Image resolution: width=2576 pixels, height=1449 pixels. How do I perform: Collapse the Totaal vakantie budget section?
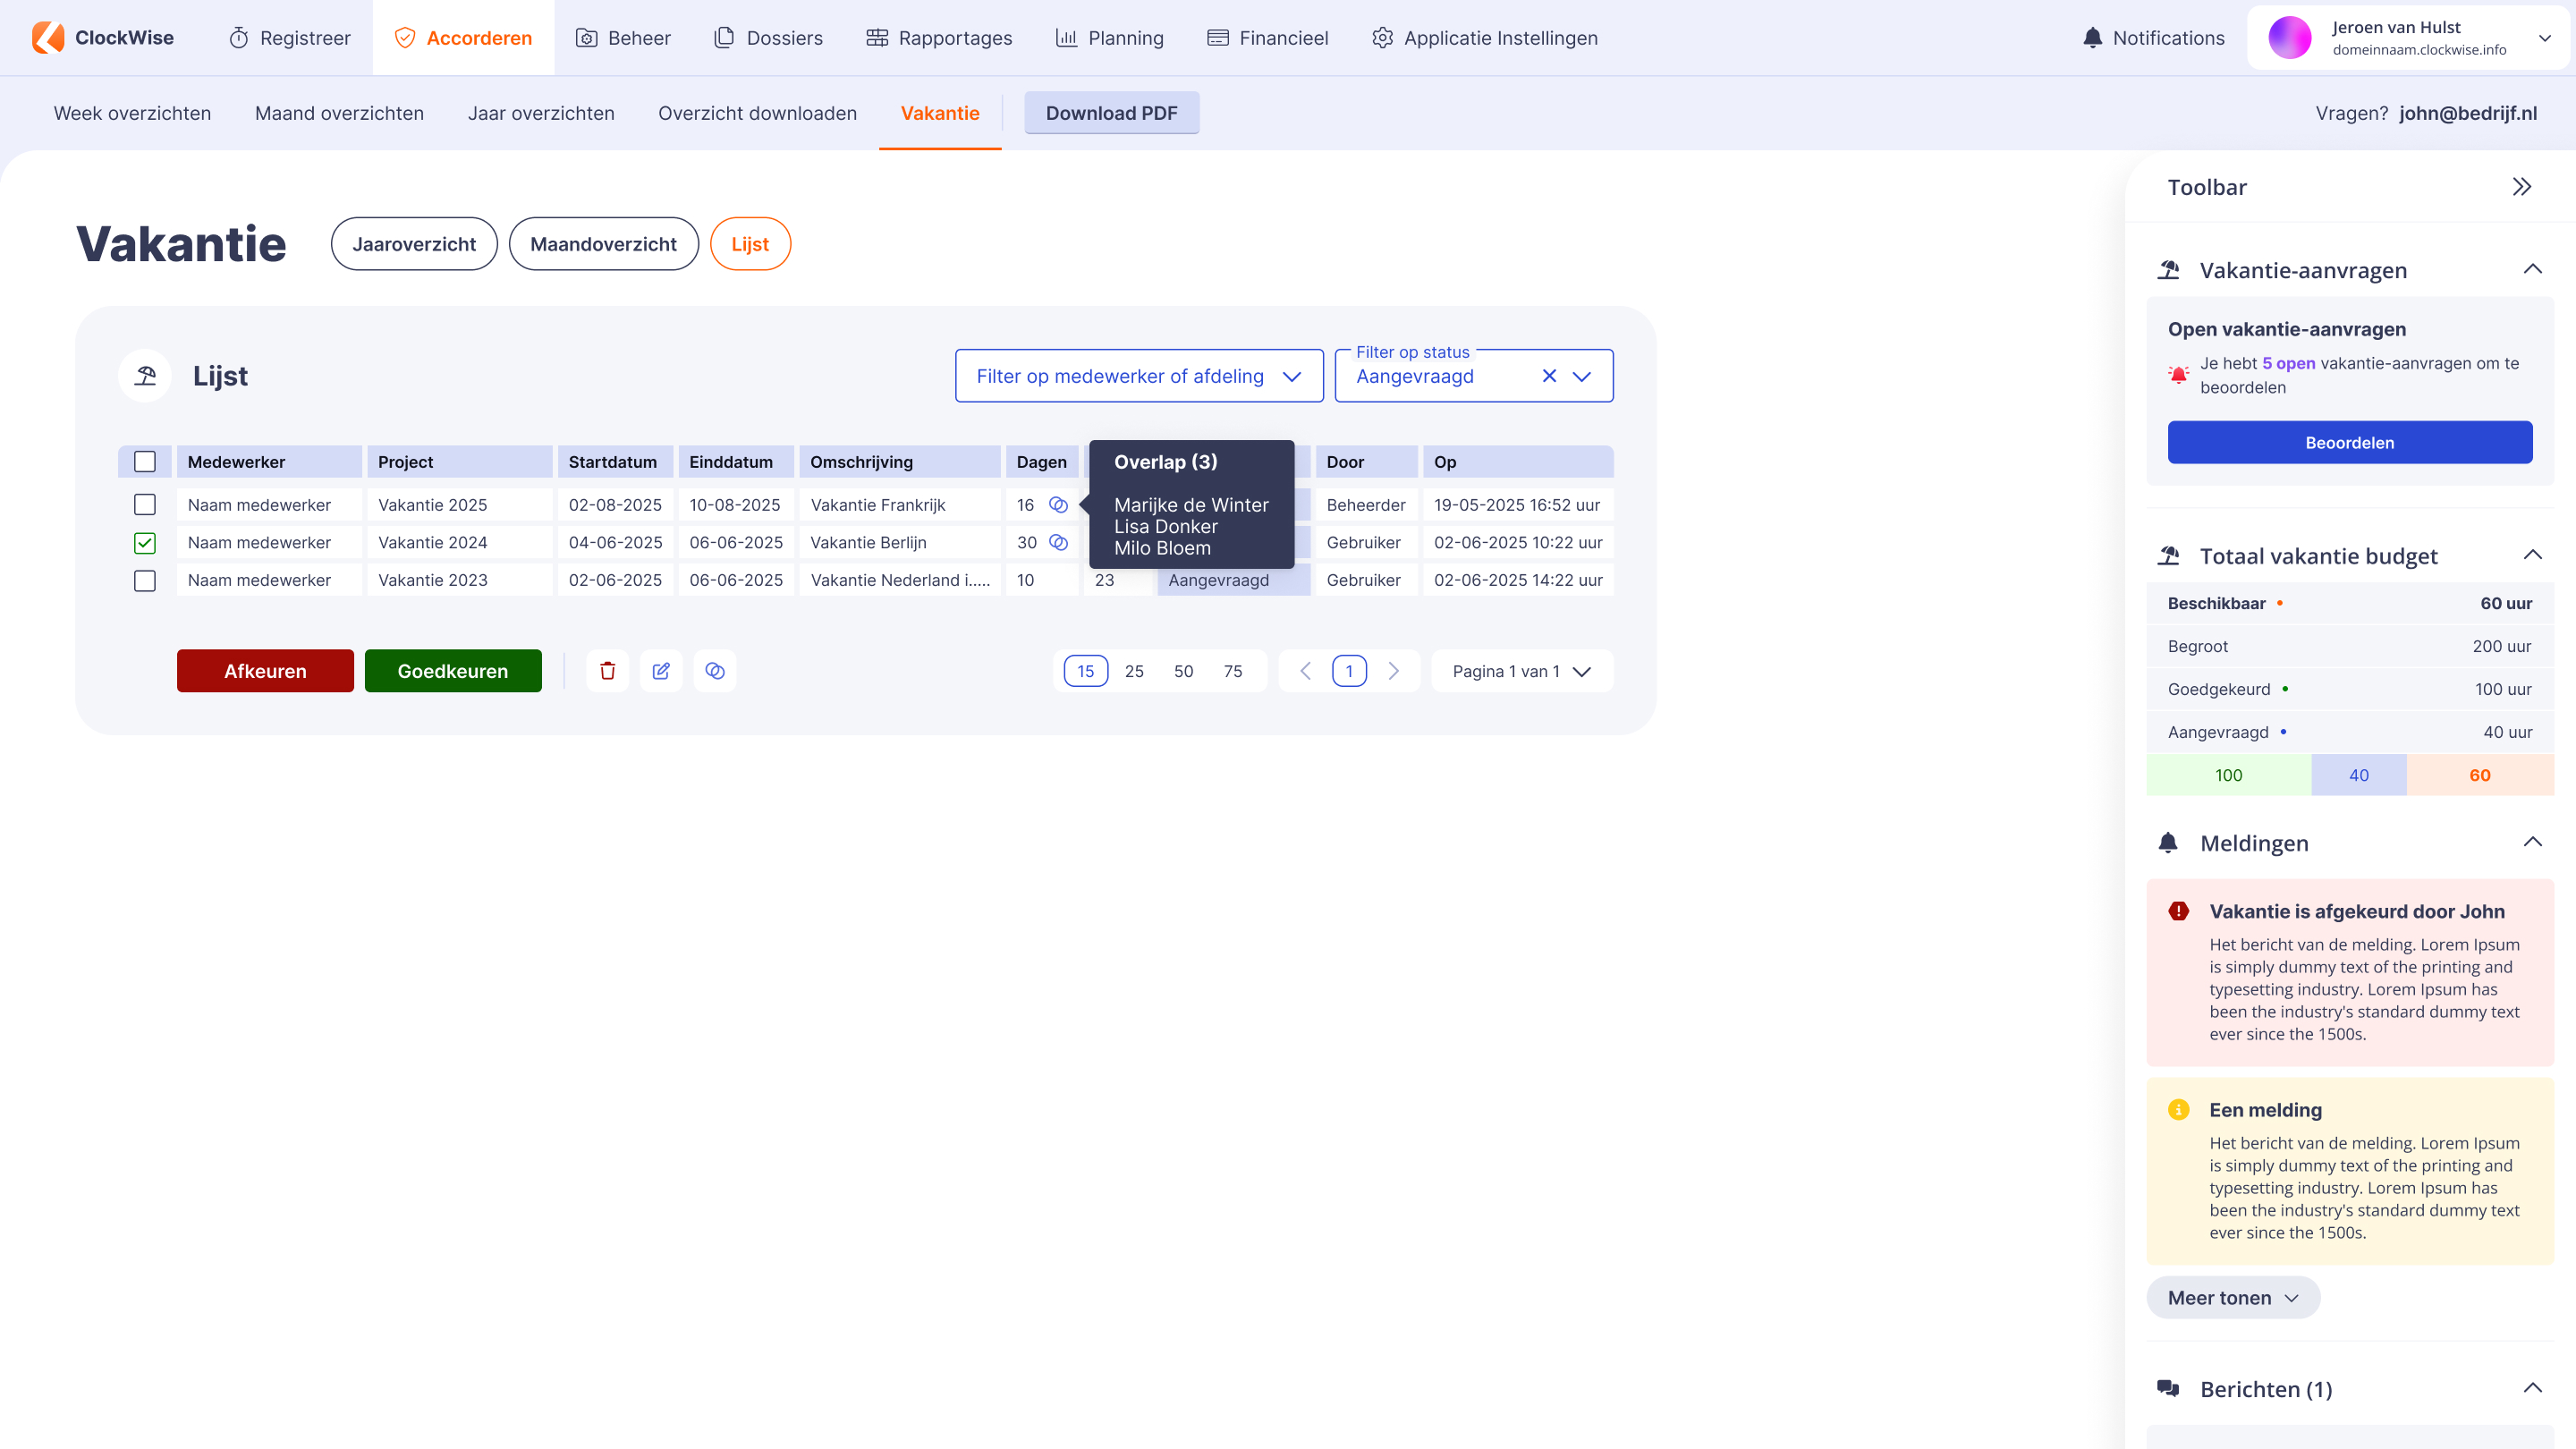[2532, 555]
